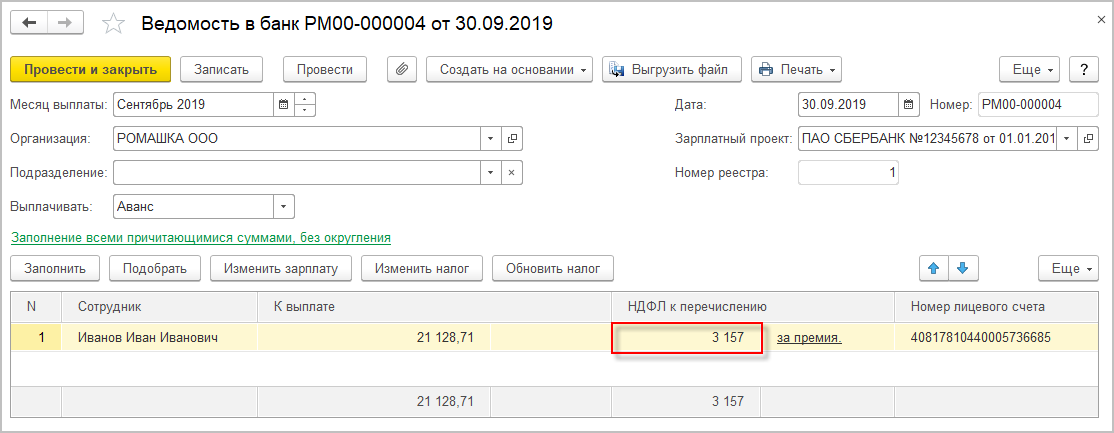Image resolution: width=1114 pixels, height=433 pixels.
Task: Open the fill settings link
Action: pos(200,238)
